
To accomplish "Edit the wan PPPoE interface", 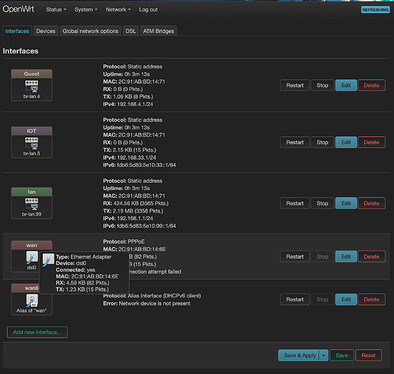I will (x=346, y=257).
